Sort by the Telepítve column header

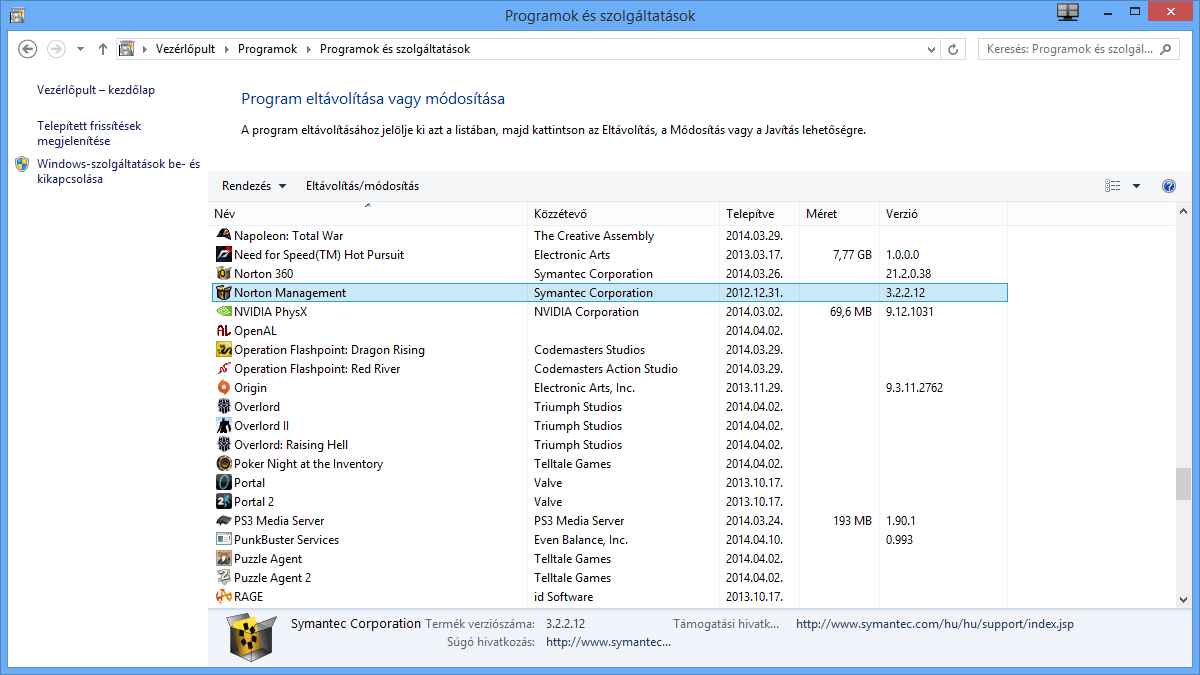(x=760, y=214)
